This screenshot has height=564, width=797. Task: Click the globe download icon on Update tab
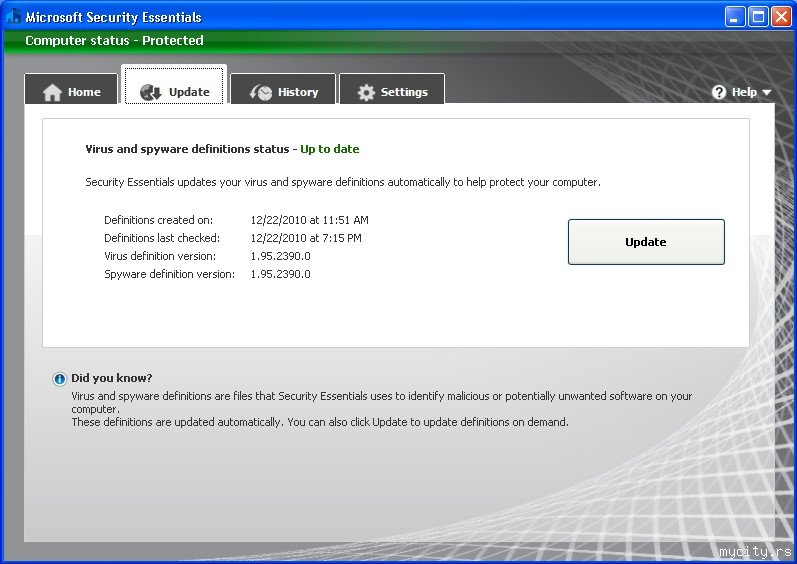[x=150, y=92]
